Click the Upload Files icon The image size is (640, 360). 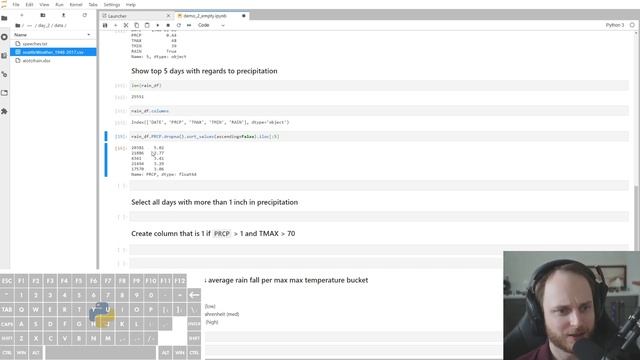pos(63,15)
